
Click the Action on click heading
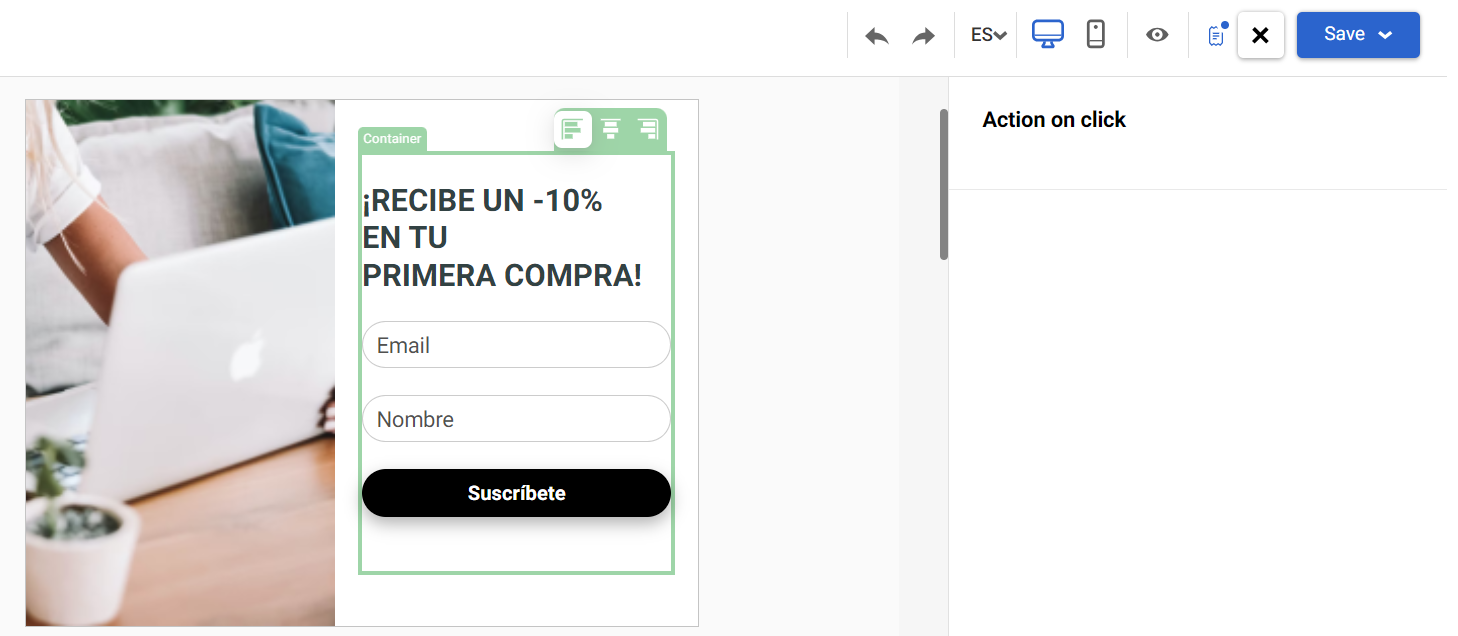(x=1054, y=120)
